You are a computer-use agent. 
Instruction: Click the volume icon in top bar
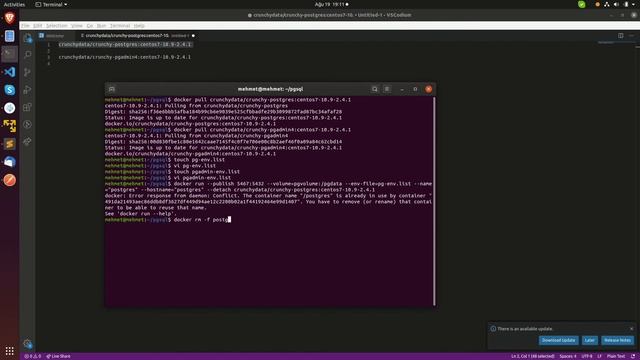[x=616, y=4]
